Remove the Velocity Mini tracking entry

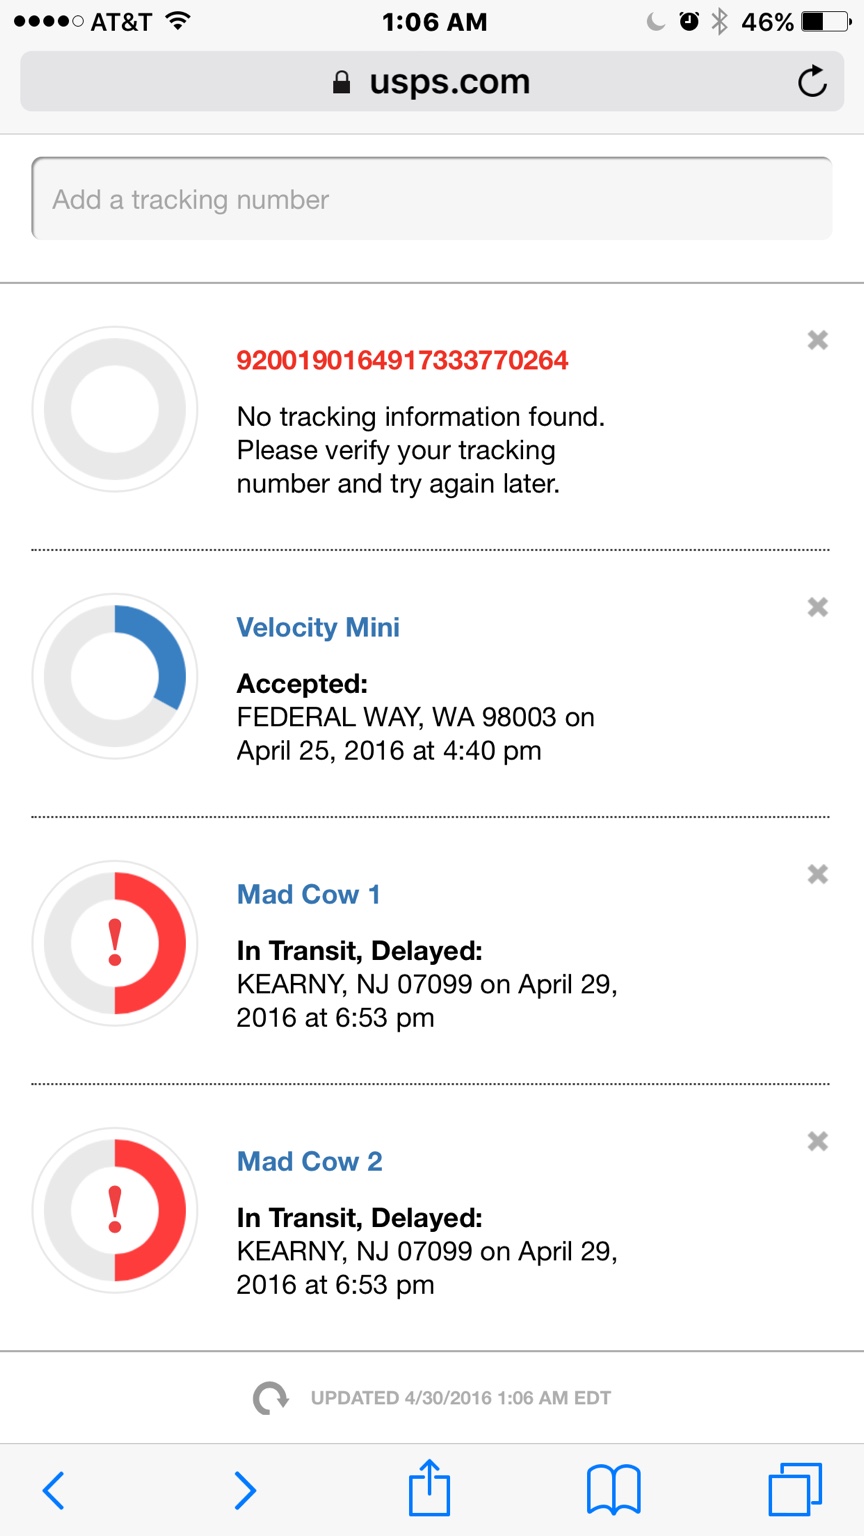click(818, 607)
